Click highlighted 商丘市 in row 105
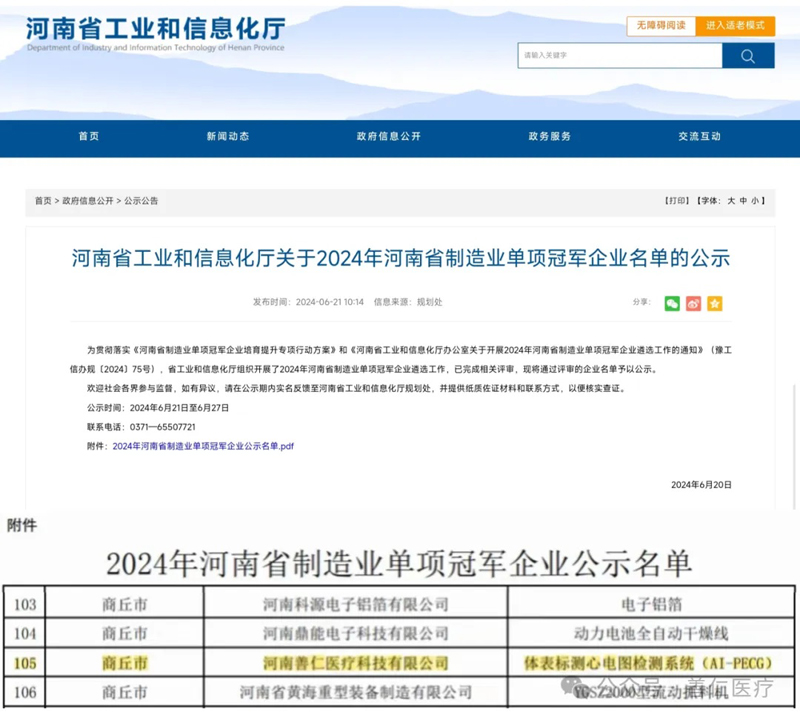 click(x=124, y=663)
